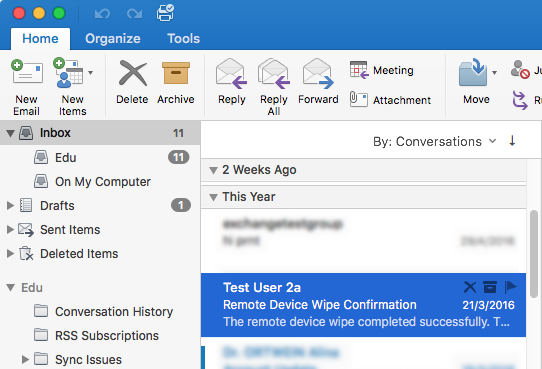Expand the Sync Issues folder
The height and width of the screenshot is (369, 542).
tap(25, 359)
